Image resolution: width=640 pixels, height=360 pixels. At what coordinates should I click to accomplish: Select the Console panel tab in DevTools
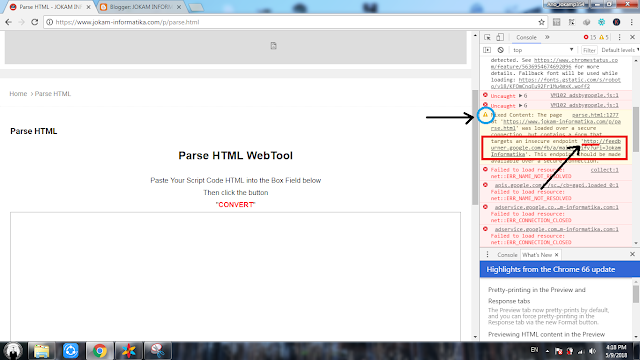pos(526,37)
